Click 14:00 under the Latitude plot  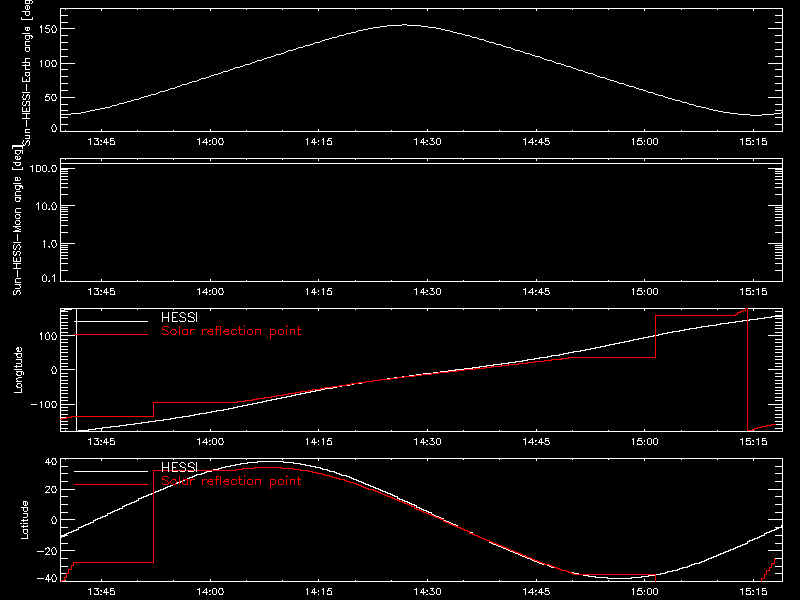click(210, 592)
